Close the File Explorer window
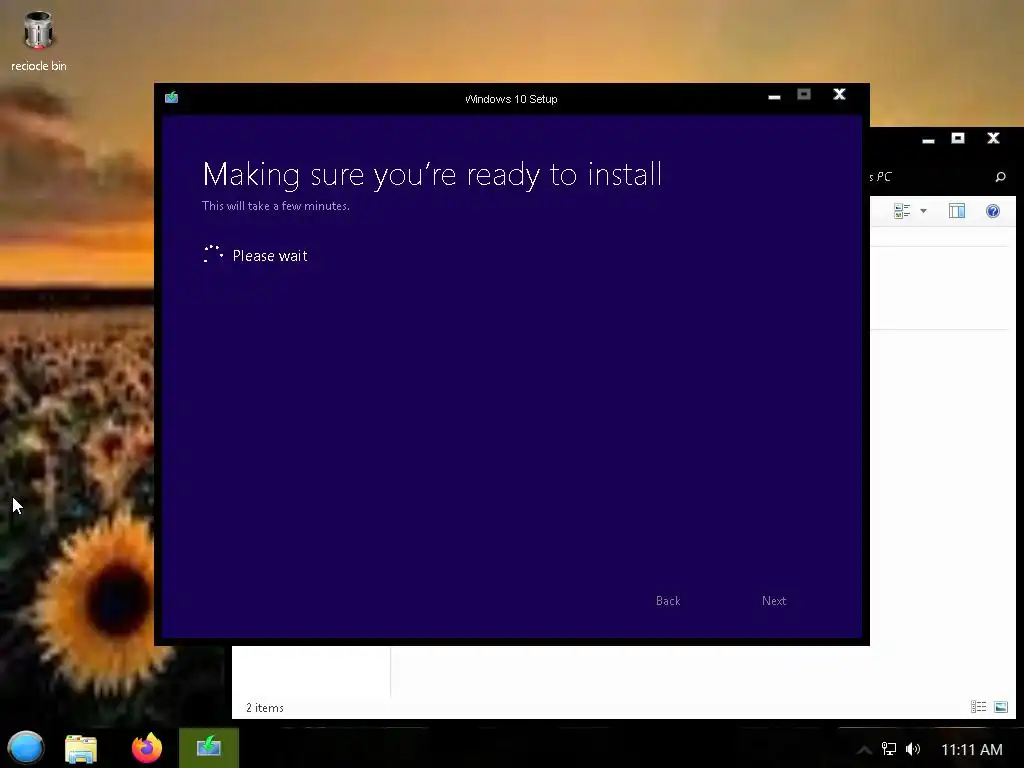Image resolution: width=1024 pixels, height=768 pixels. pyautogui.click(x=993, y=138)
